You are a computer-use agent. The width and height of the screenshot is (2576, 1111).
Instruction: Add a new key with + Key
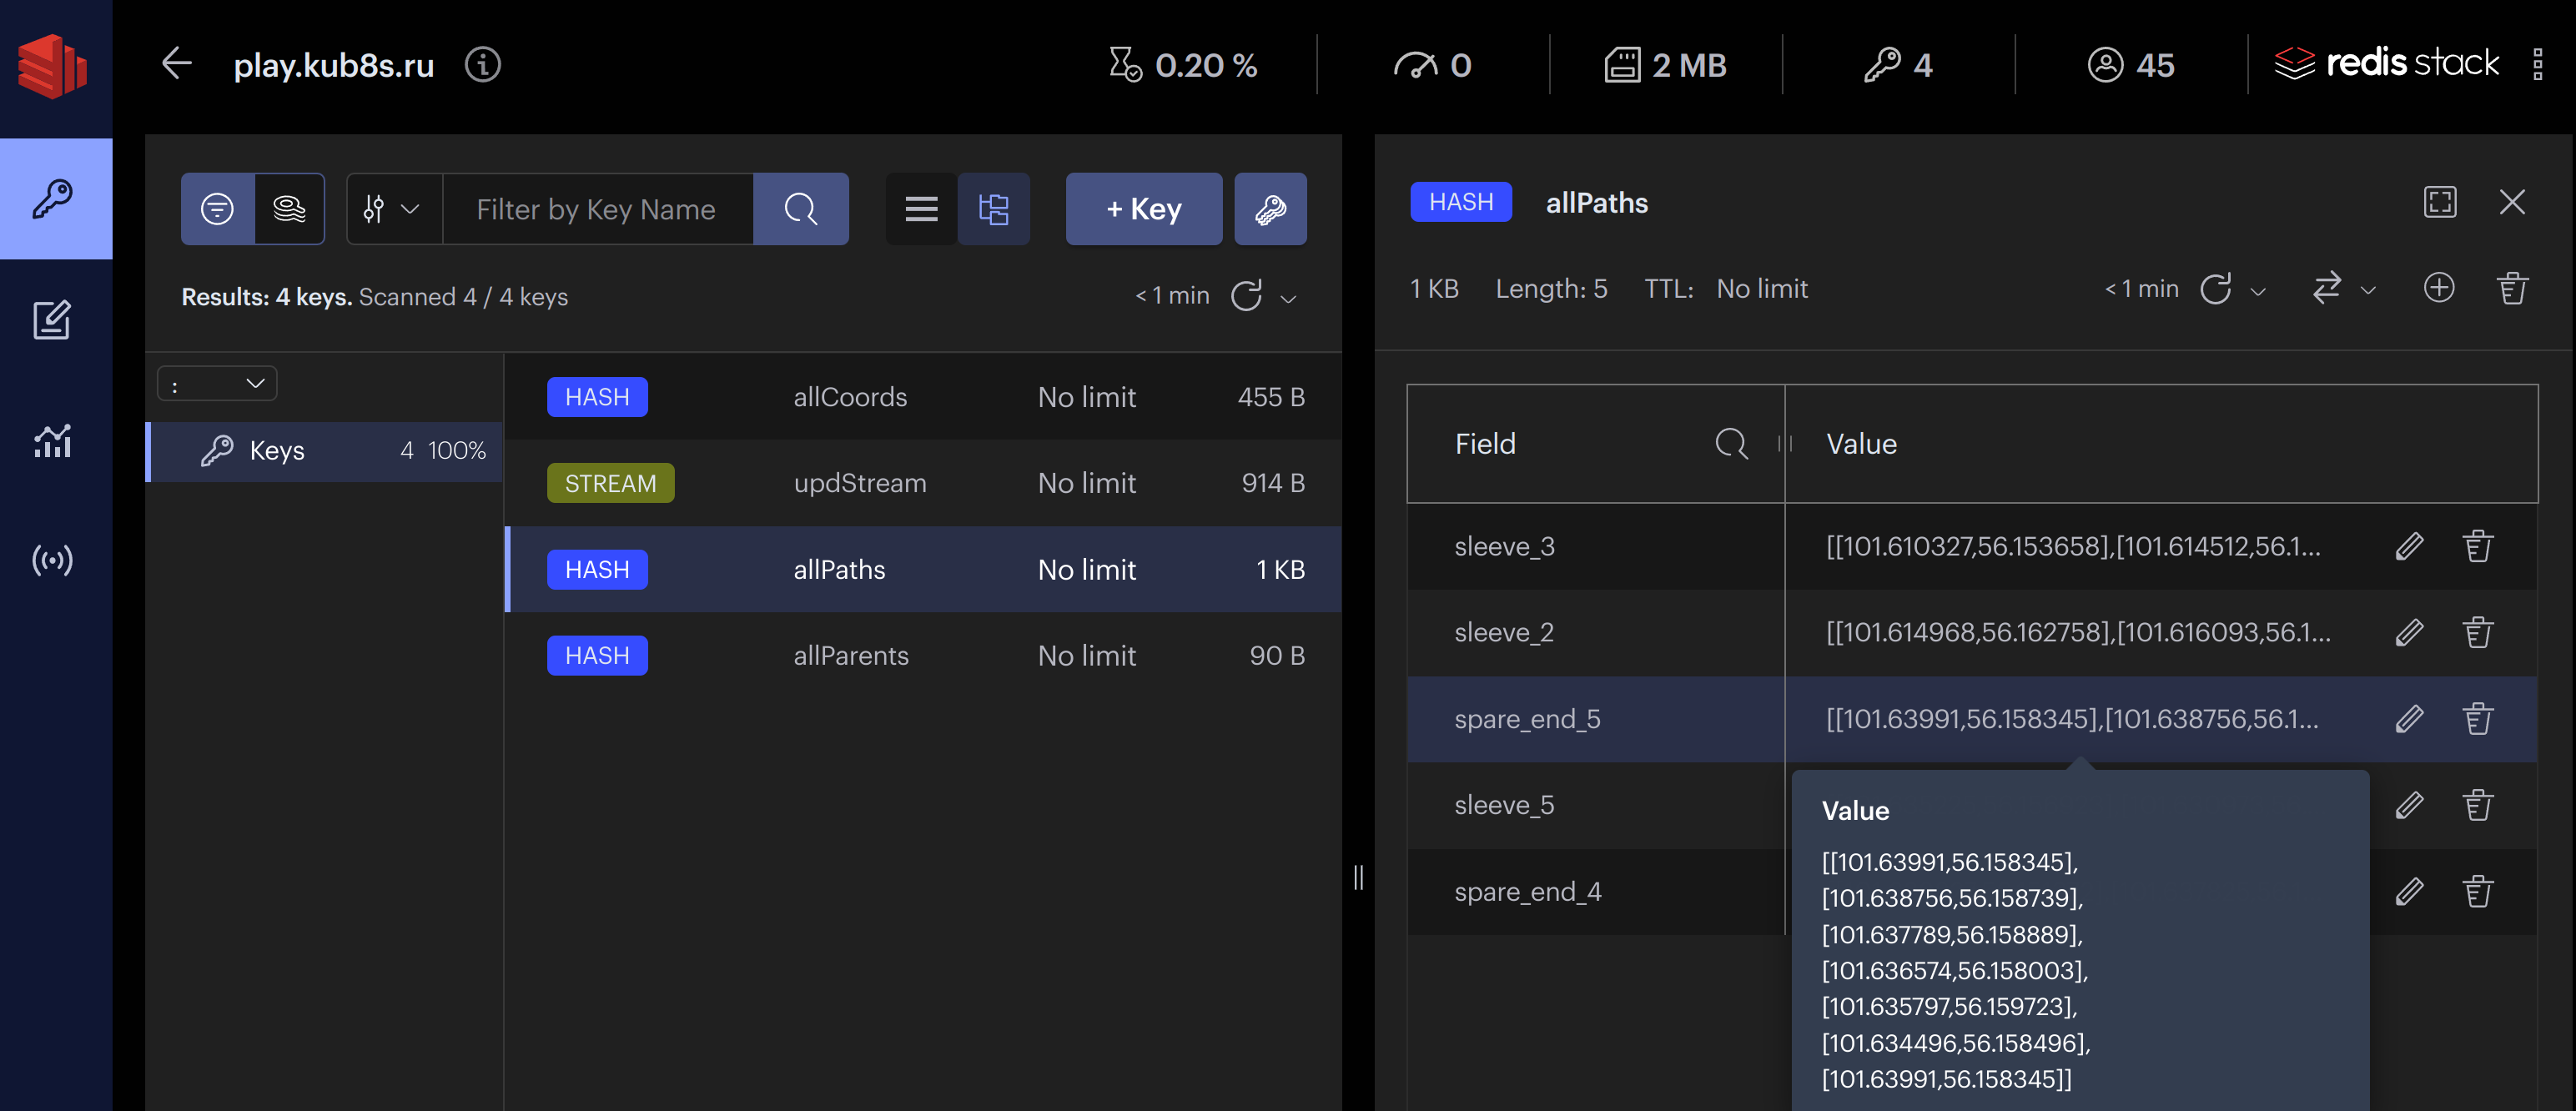tap(1143, 208)
